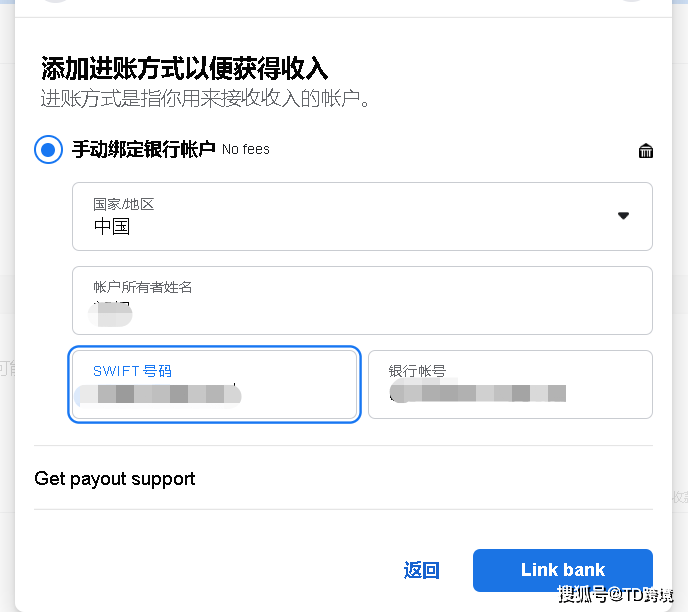Click the 返回 back button

421,570
